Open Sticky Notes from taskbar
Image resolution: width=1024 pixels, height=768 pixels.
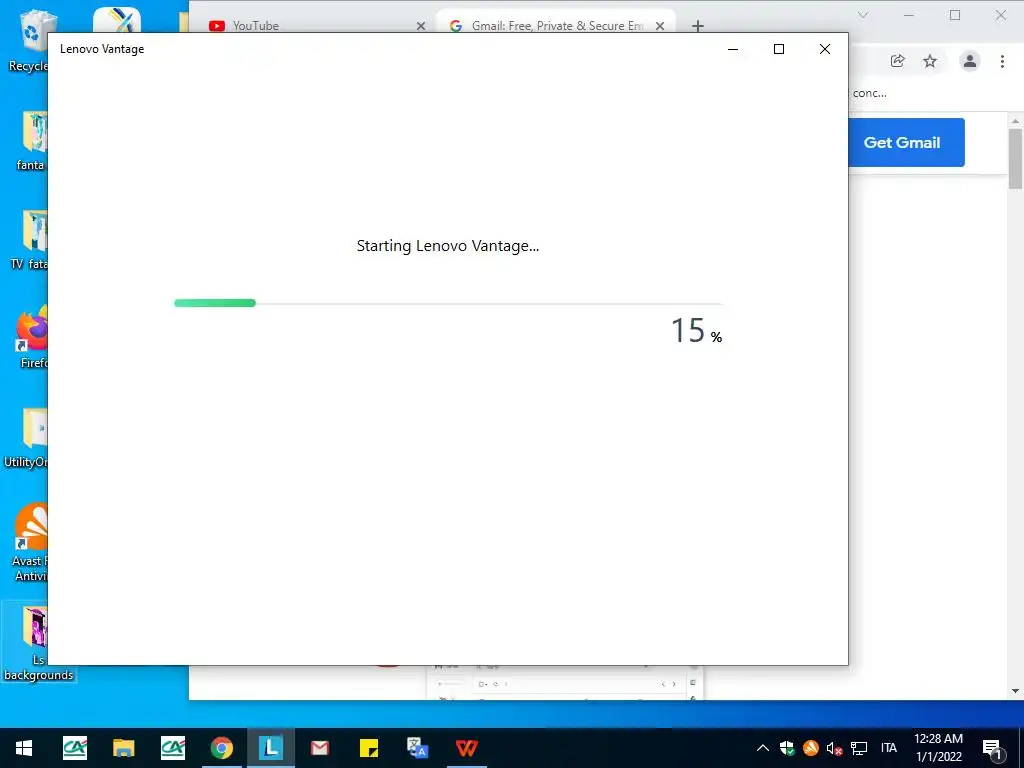pos(368,748)
